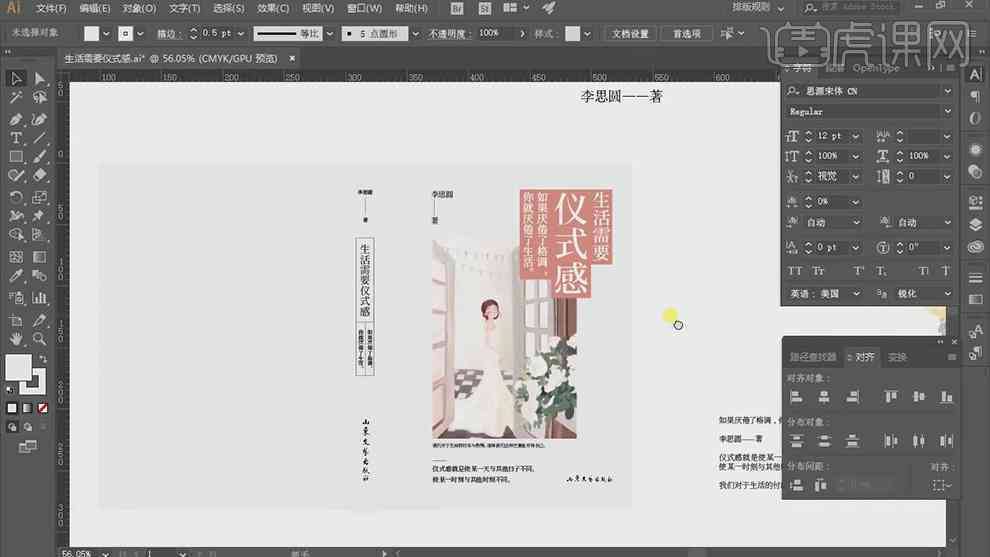The height and width of the screenshot is (557, 990).
Task: Open the font family dropdown arrow
Action: [947, 91]
